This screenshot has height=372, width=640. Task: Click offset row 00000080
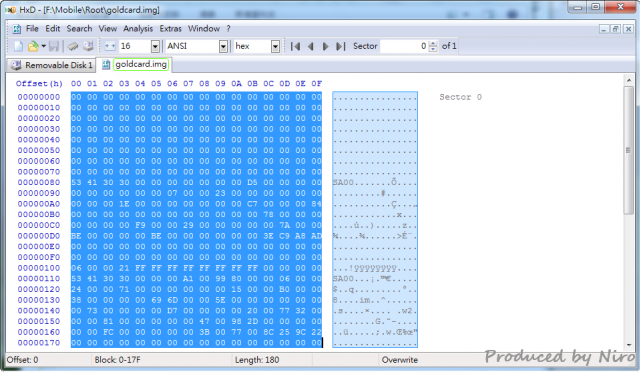[x=39, y=183]
